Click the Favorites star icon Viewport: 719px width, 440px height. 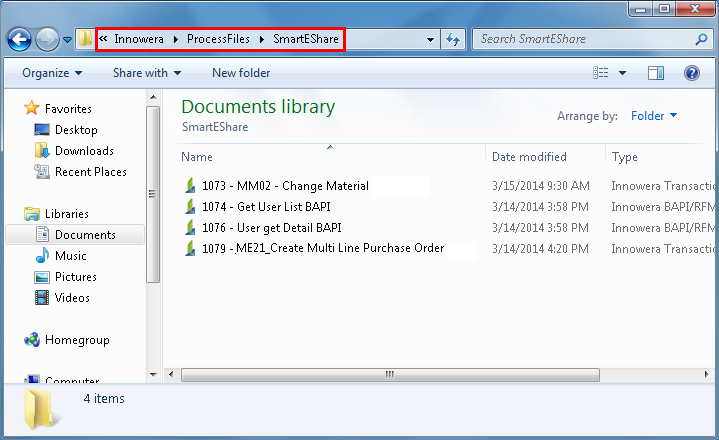(32, 109)
